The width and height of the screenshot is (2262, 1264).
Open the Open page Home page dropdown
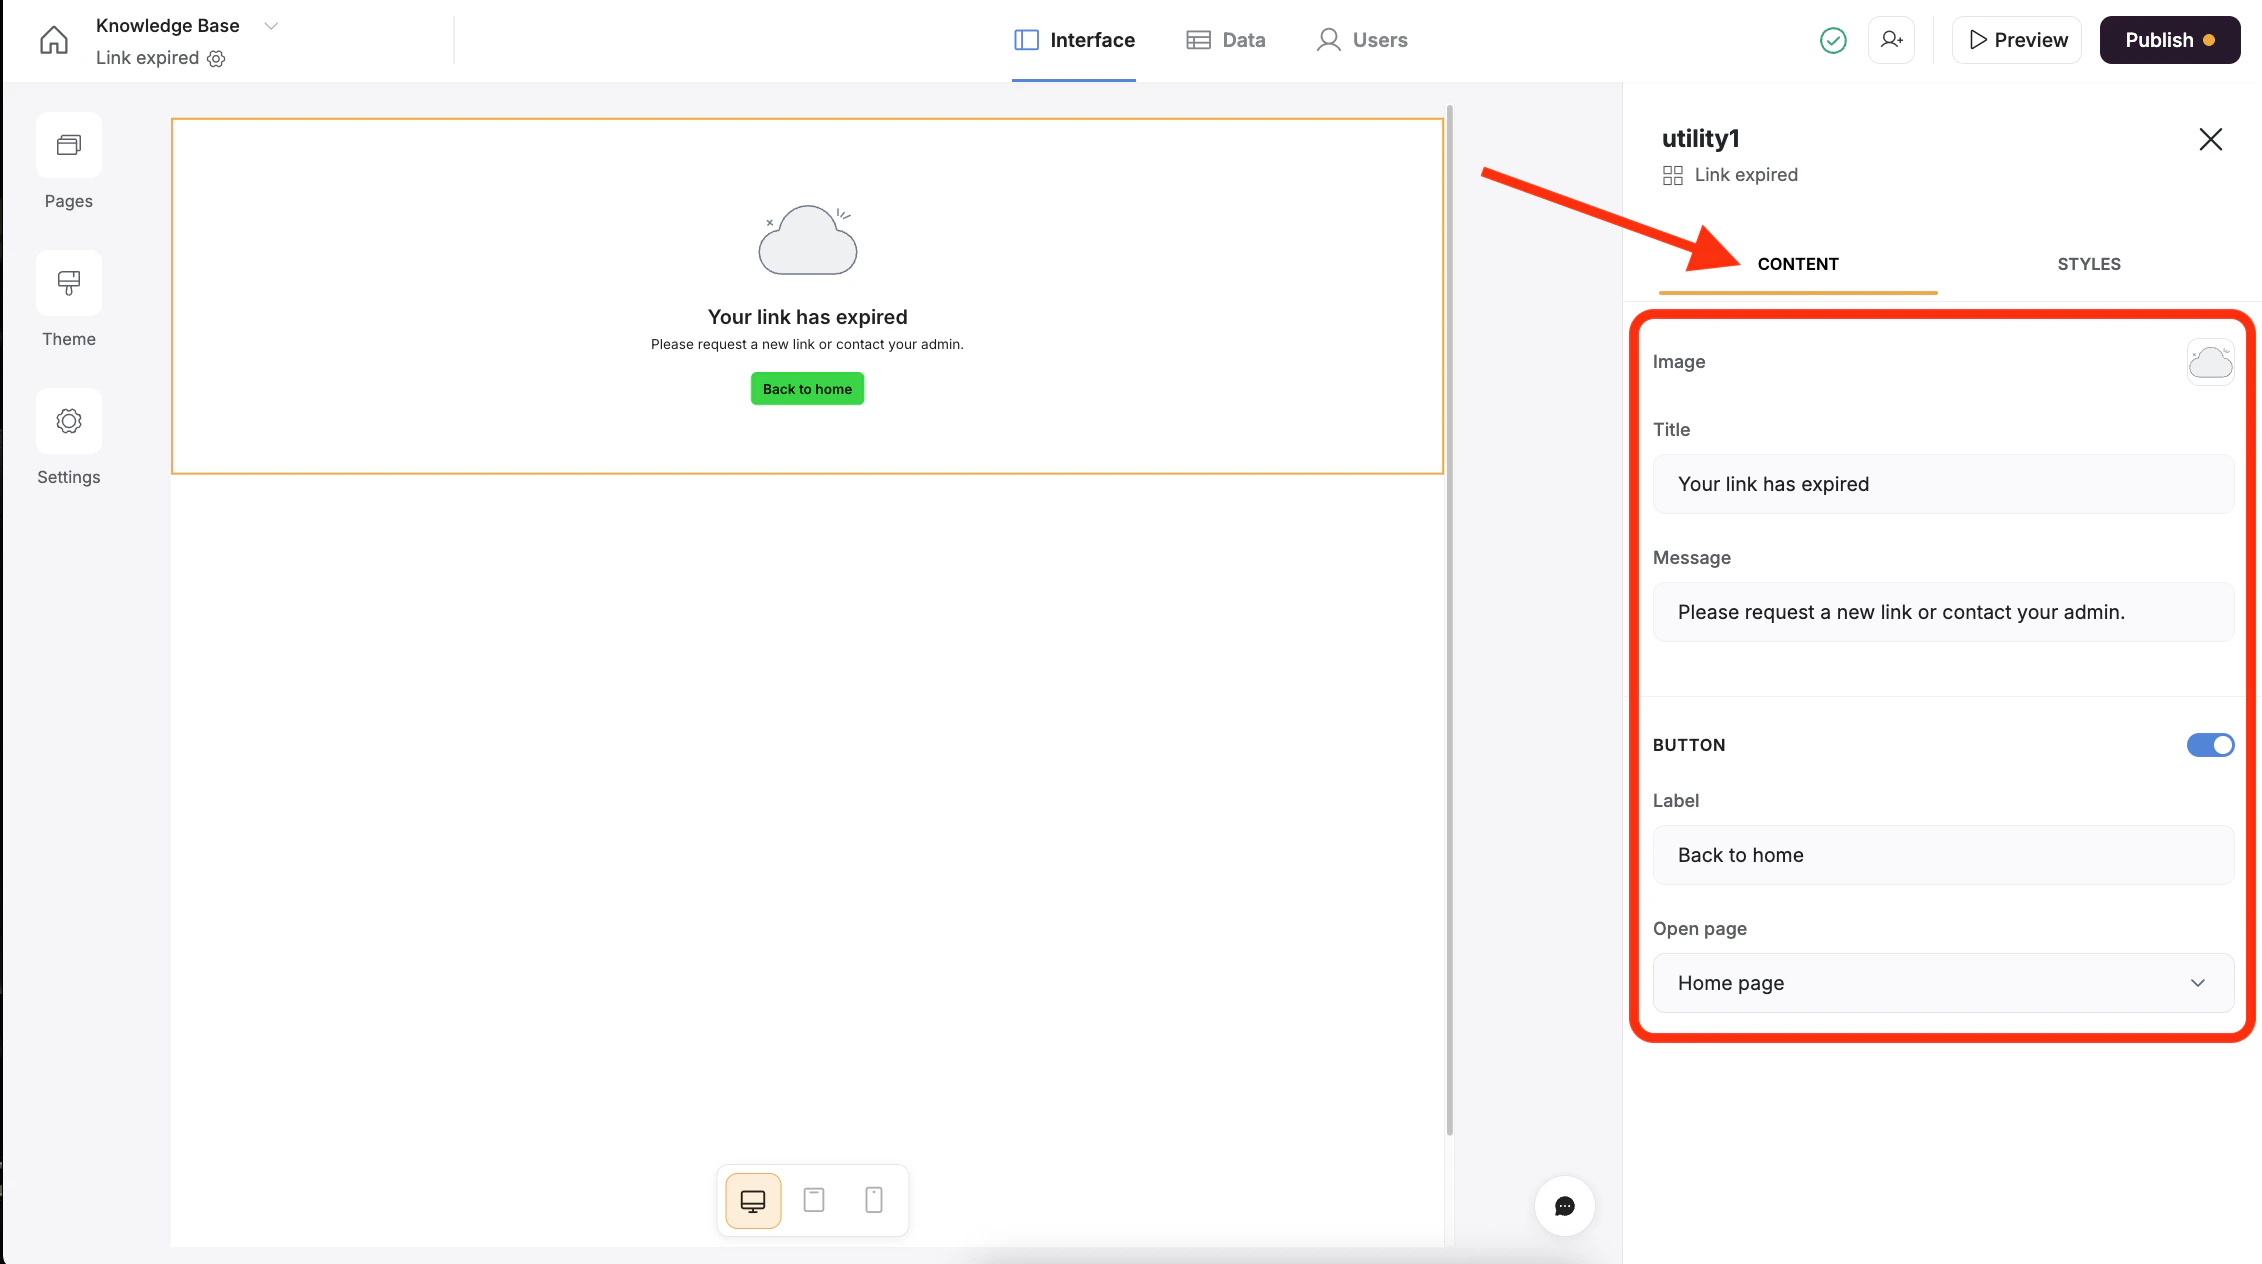pyautogui.click(x=1943, y=983)
